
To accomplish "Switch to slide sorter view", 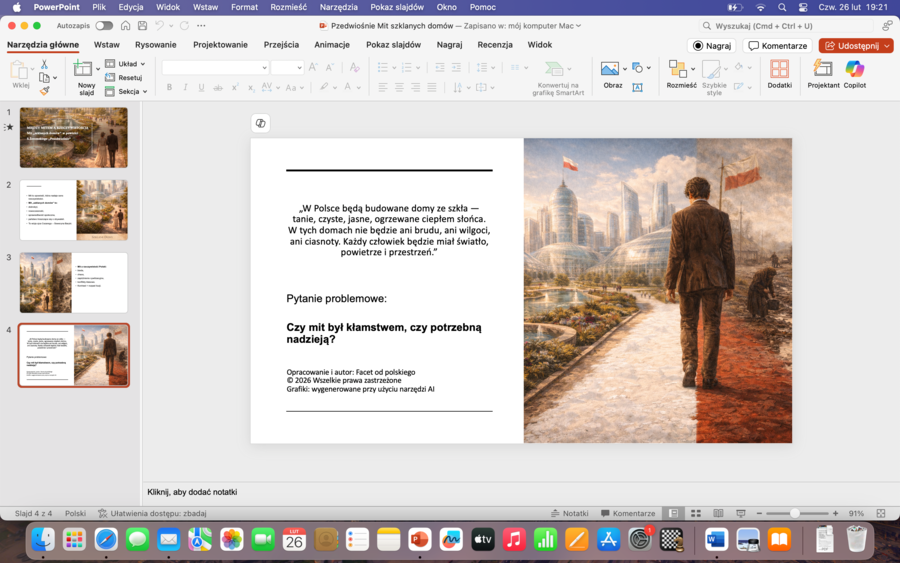I will tap(697, 513).
